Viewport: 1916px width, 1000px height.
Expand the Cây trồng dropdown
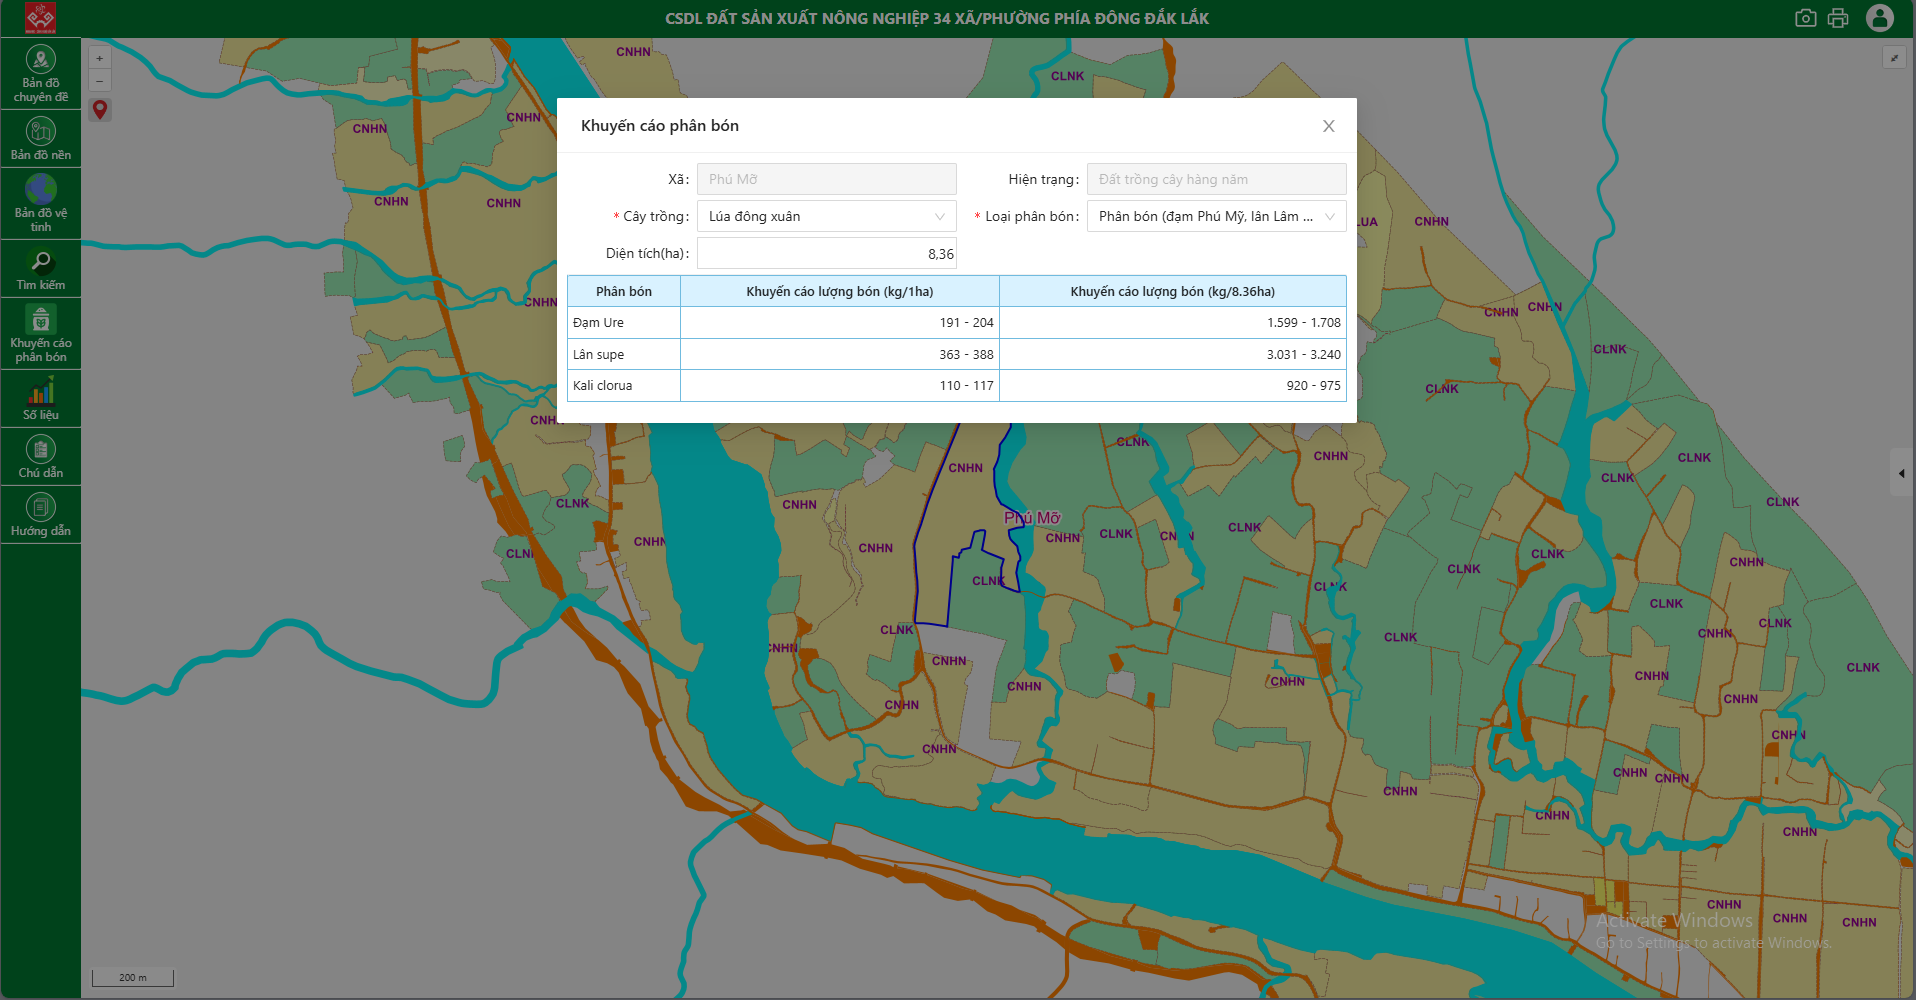coord(826,216)
